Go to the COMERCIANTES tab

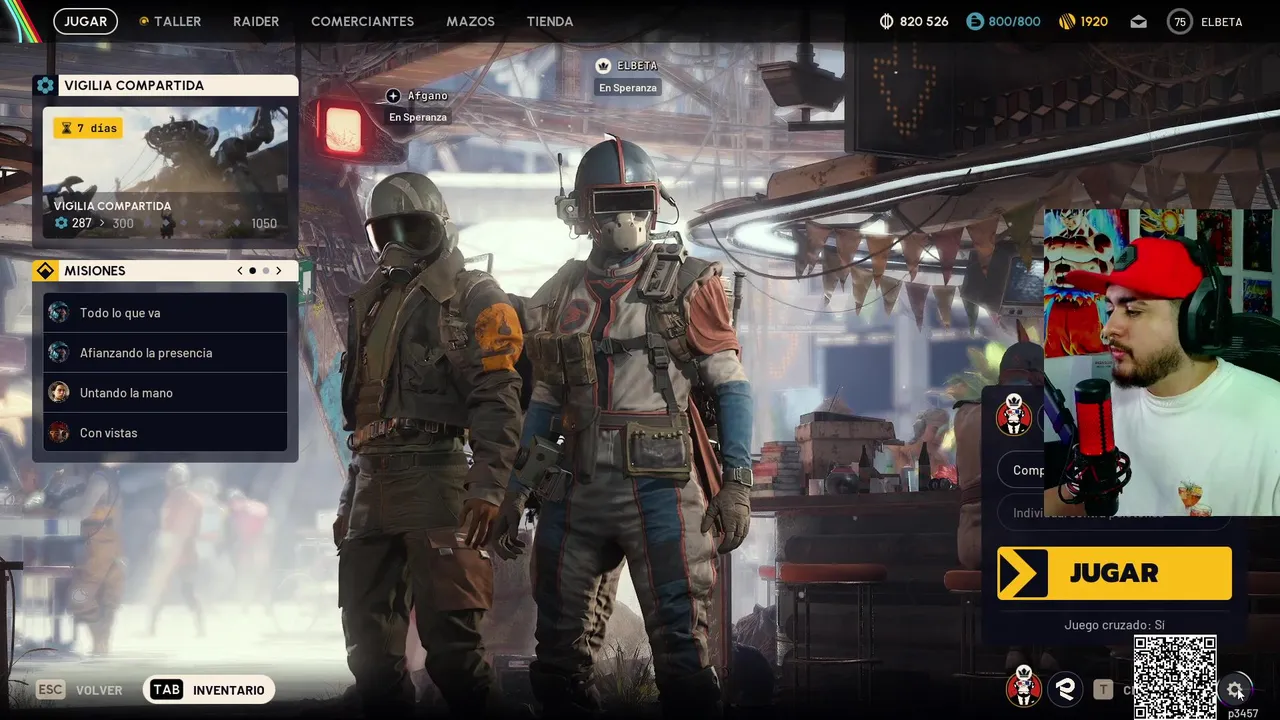(x=362, y=21)
